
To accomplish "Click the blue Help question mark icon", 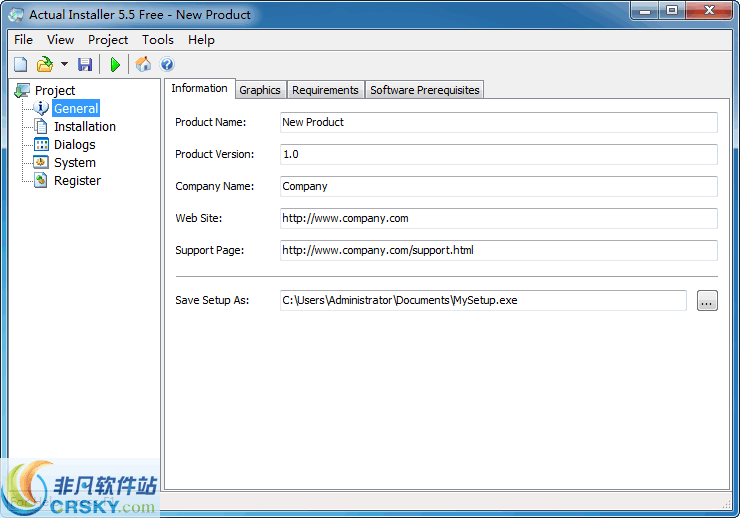I will tap(167, 64).
